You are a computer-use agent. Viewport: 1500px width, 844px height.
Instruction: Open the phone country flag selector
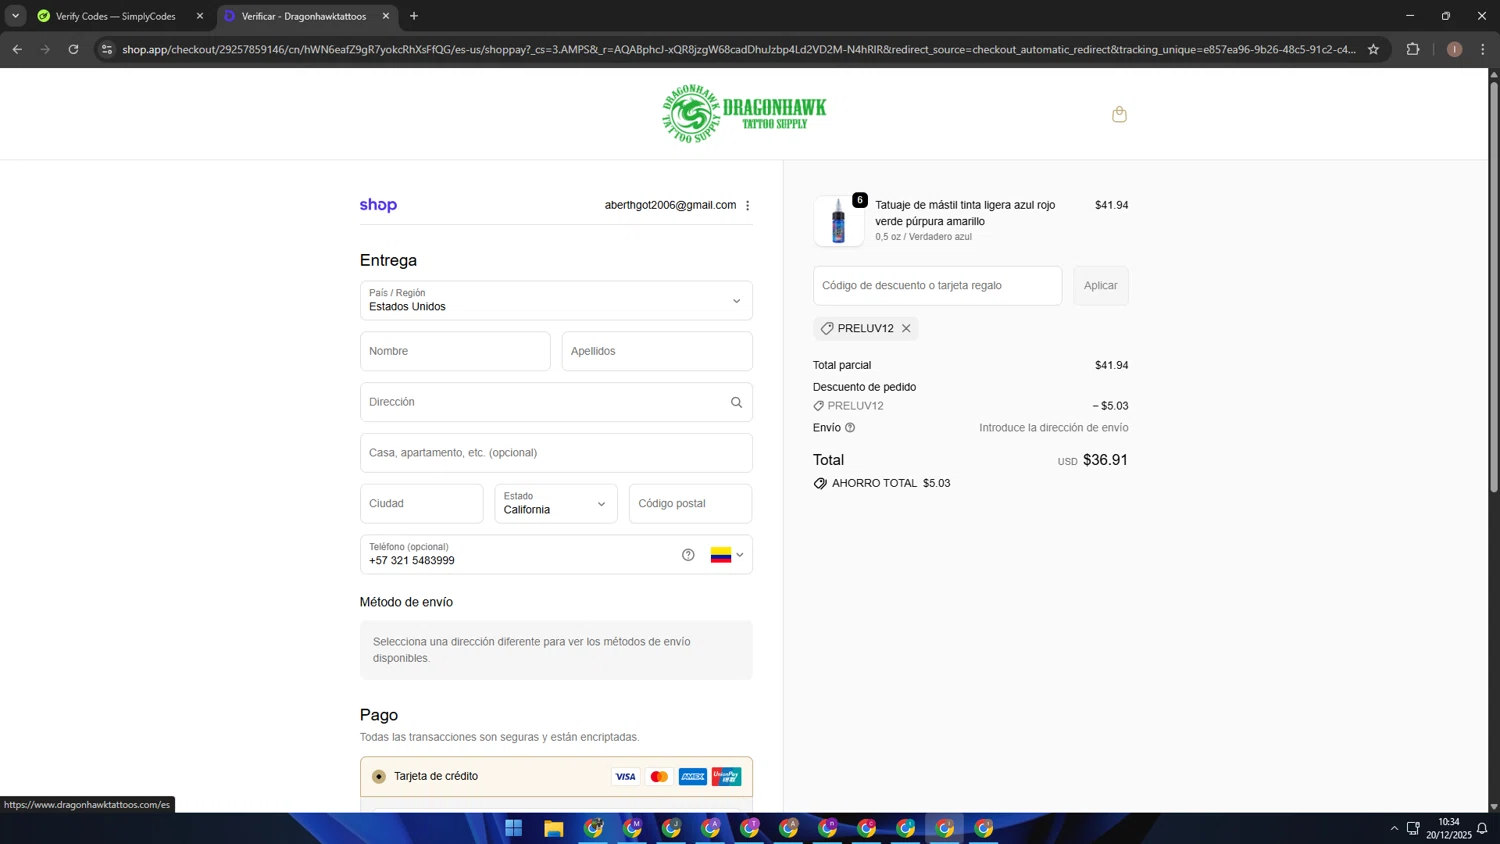[x=727, y=555]
